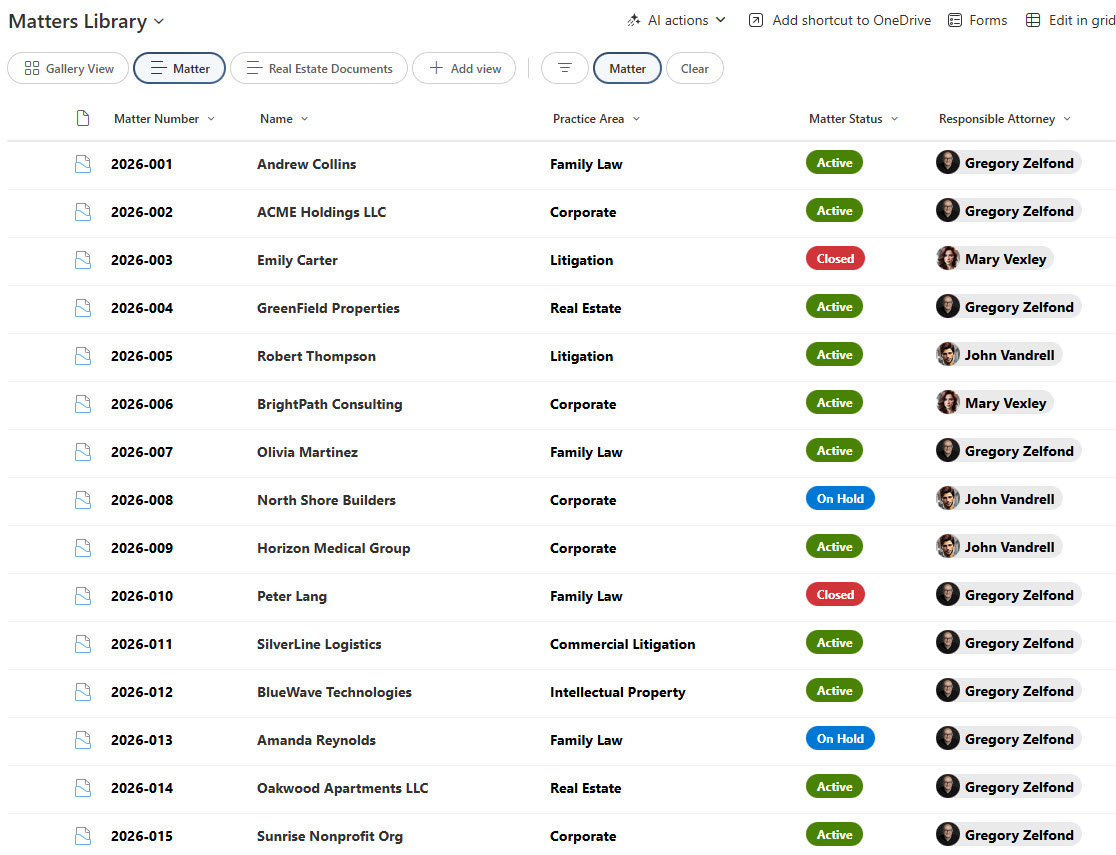Select the checkbox column header icon
Image resolution: width=1116 pixels, height=855 pixels.
pyautogui.click(x=83, y=117)
